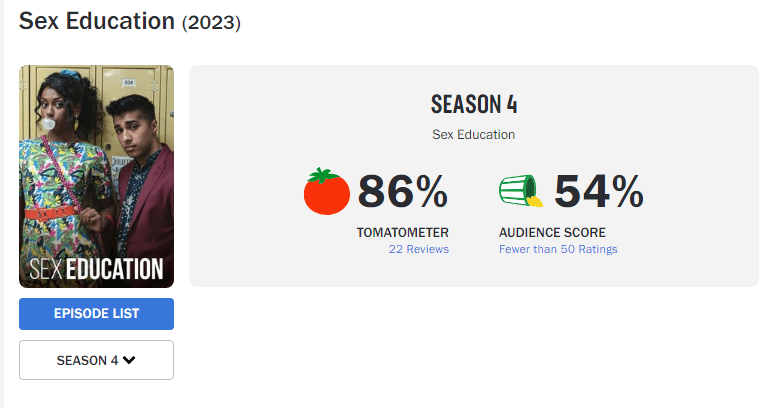Open the 22 Reviews link
764x408 pixels.
pyautogui.click(x=418, y=249)
